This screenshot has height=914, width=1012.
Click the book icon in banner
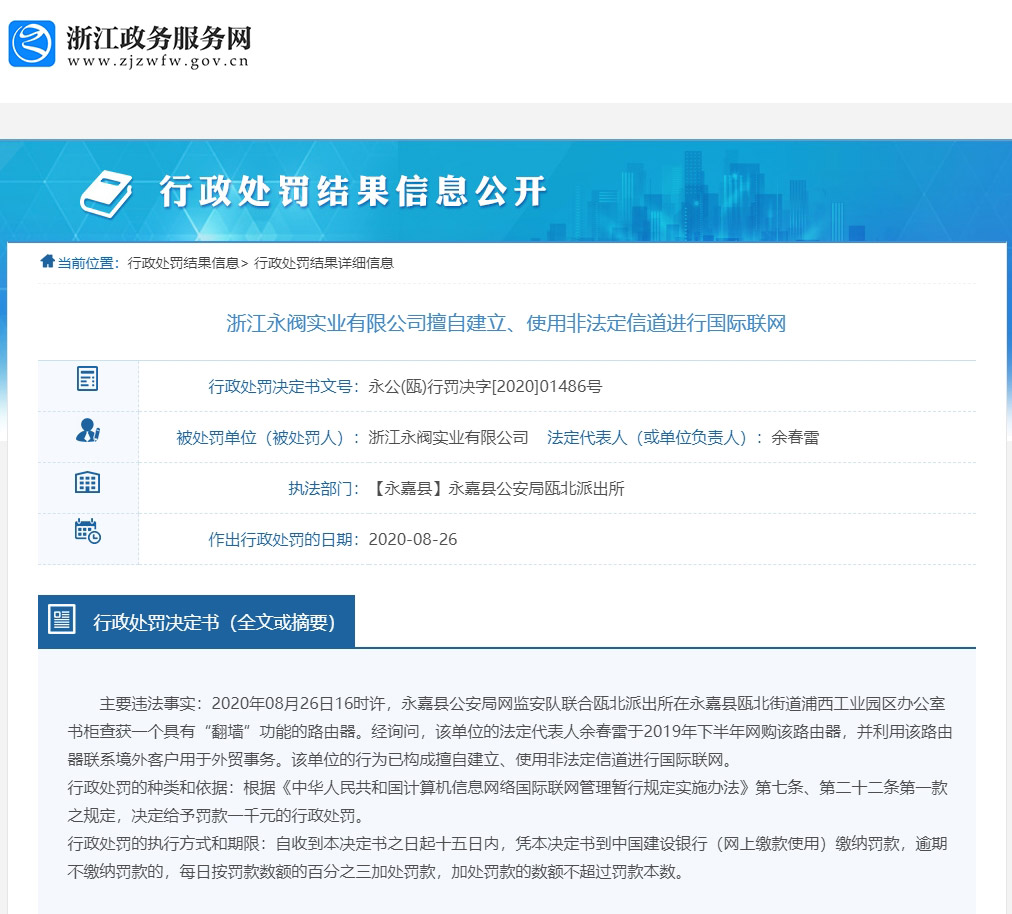(106, 191)
